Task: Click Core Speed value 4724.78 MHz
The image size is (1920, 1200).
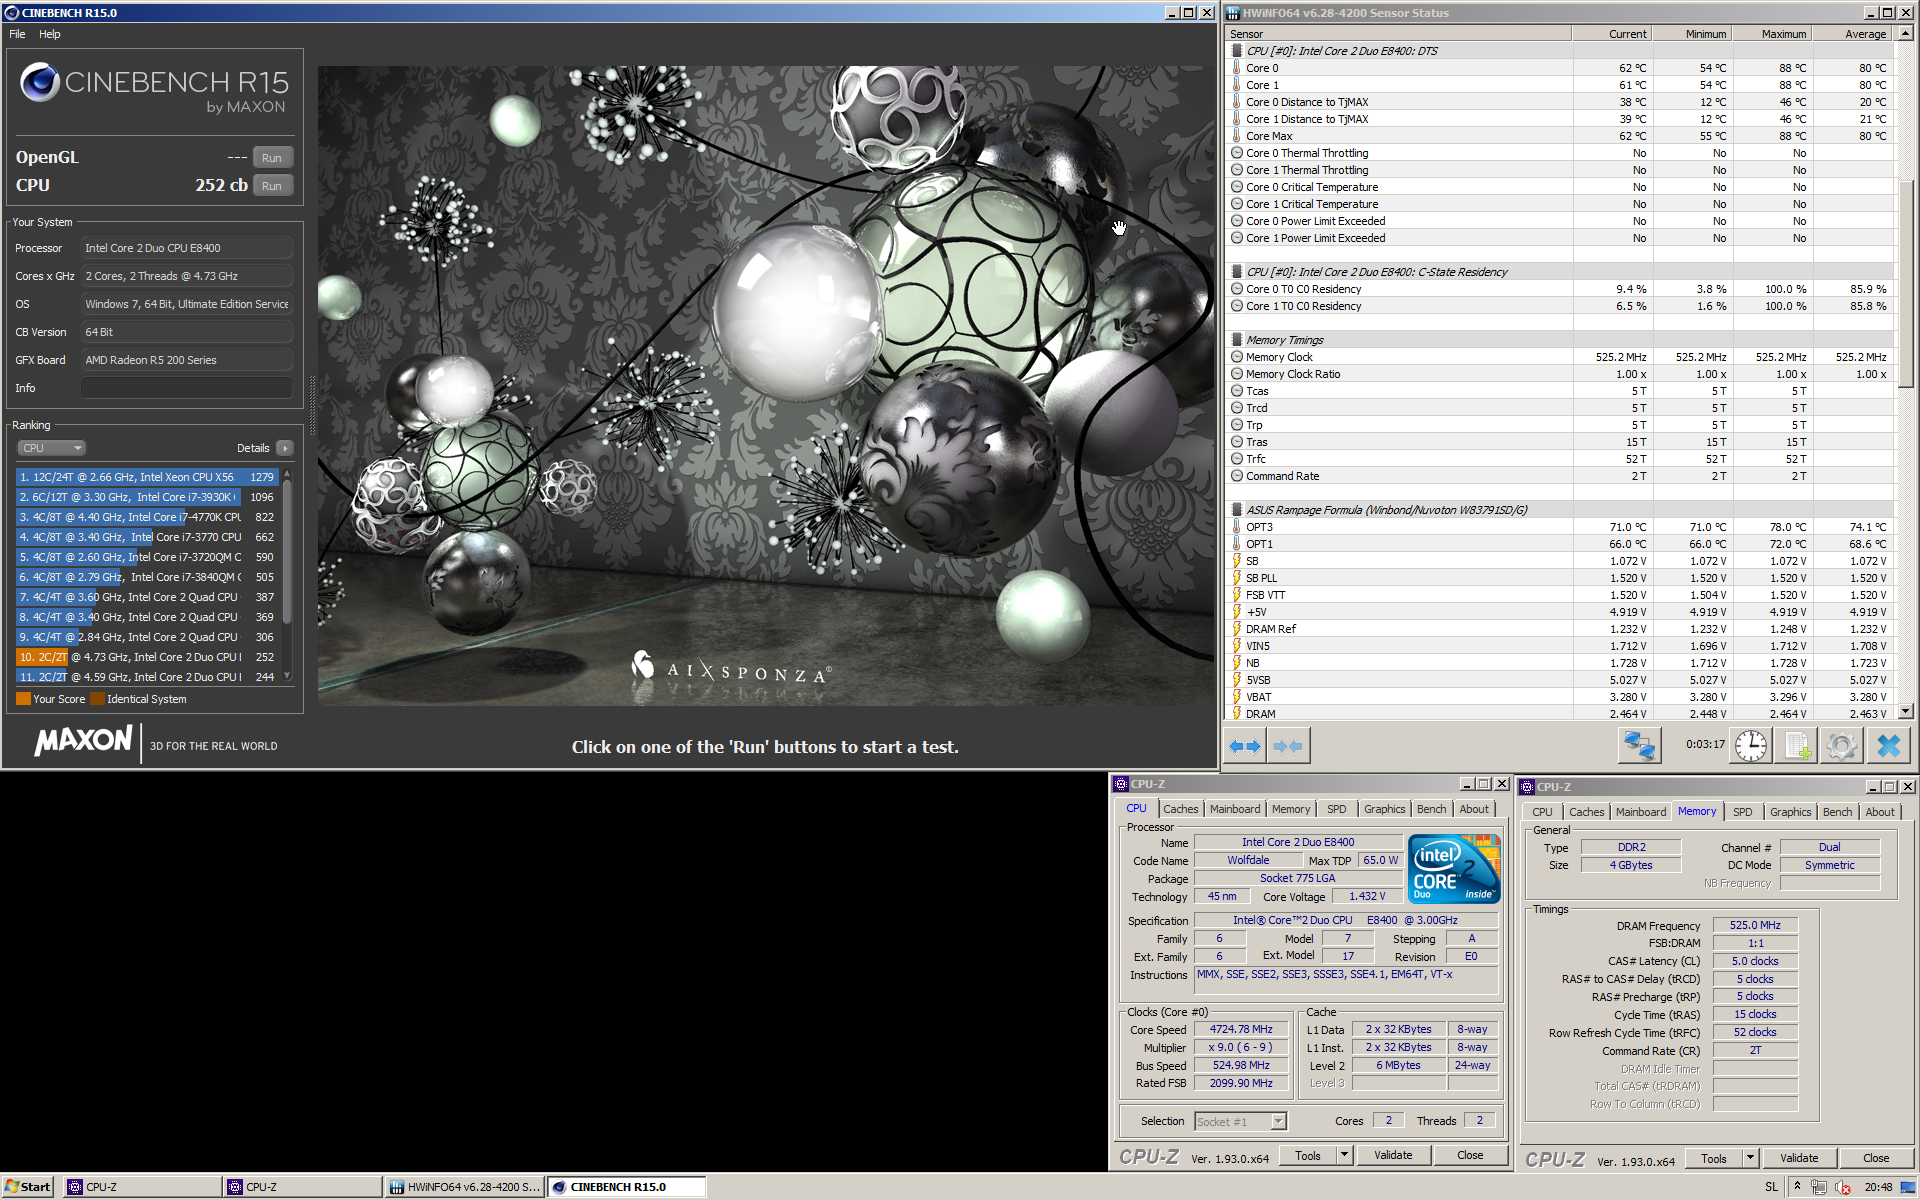Action: (1241, 1029)
